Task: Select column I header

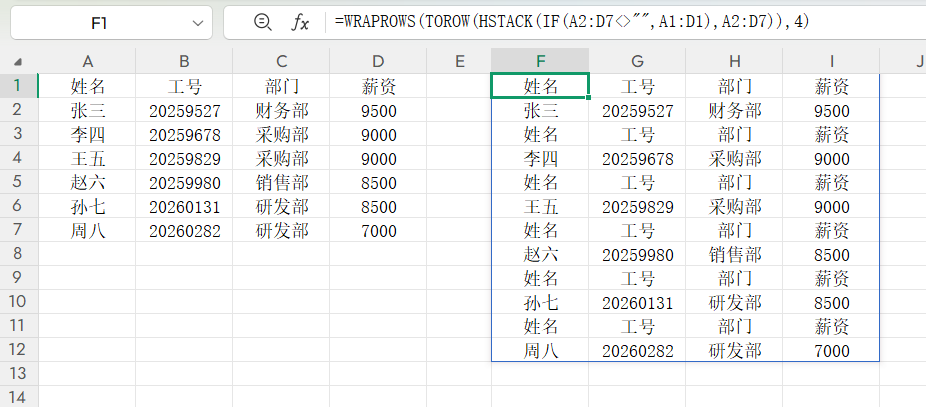Action: tap(831, 62)
